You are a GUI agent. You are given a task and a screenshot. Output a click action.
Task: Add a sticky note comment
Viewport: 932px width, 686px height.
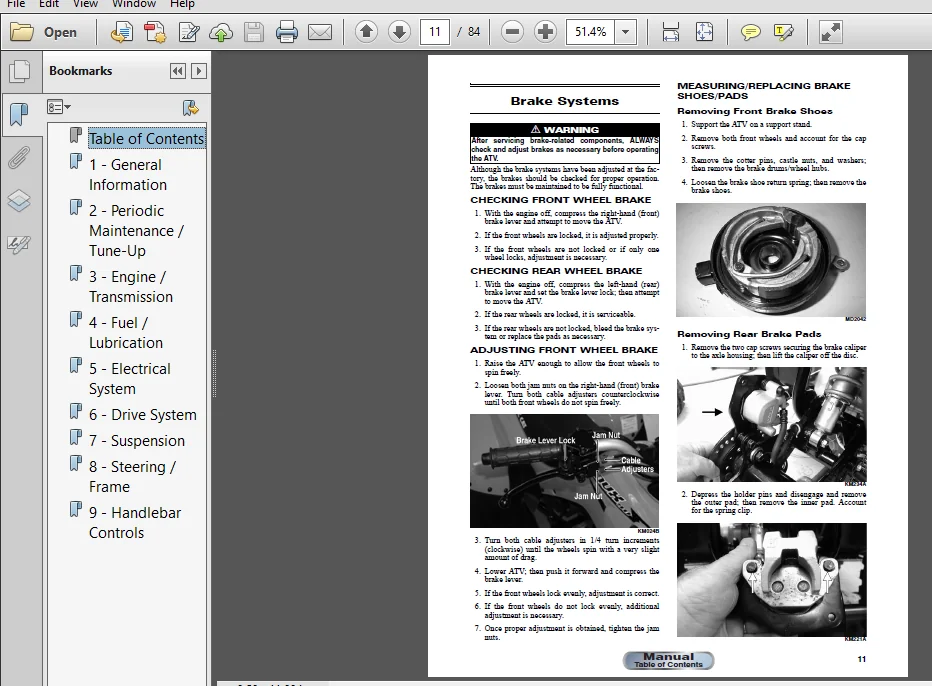[x=750, y=32]
